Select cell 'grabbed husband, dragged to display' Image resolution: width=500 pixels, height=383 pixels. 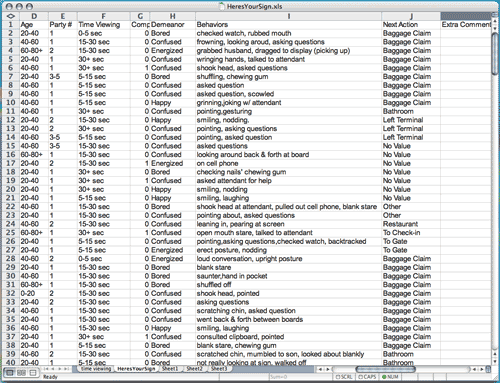point(289,51)
